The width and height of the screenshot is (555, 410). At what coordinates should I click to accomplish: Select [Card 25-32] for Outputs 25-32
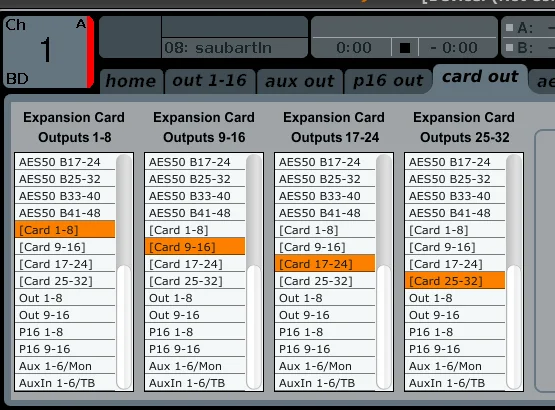coord(455,281)
